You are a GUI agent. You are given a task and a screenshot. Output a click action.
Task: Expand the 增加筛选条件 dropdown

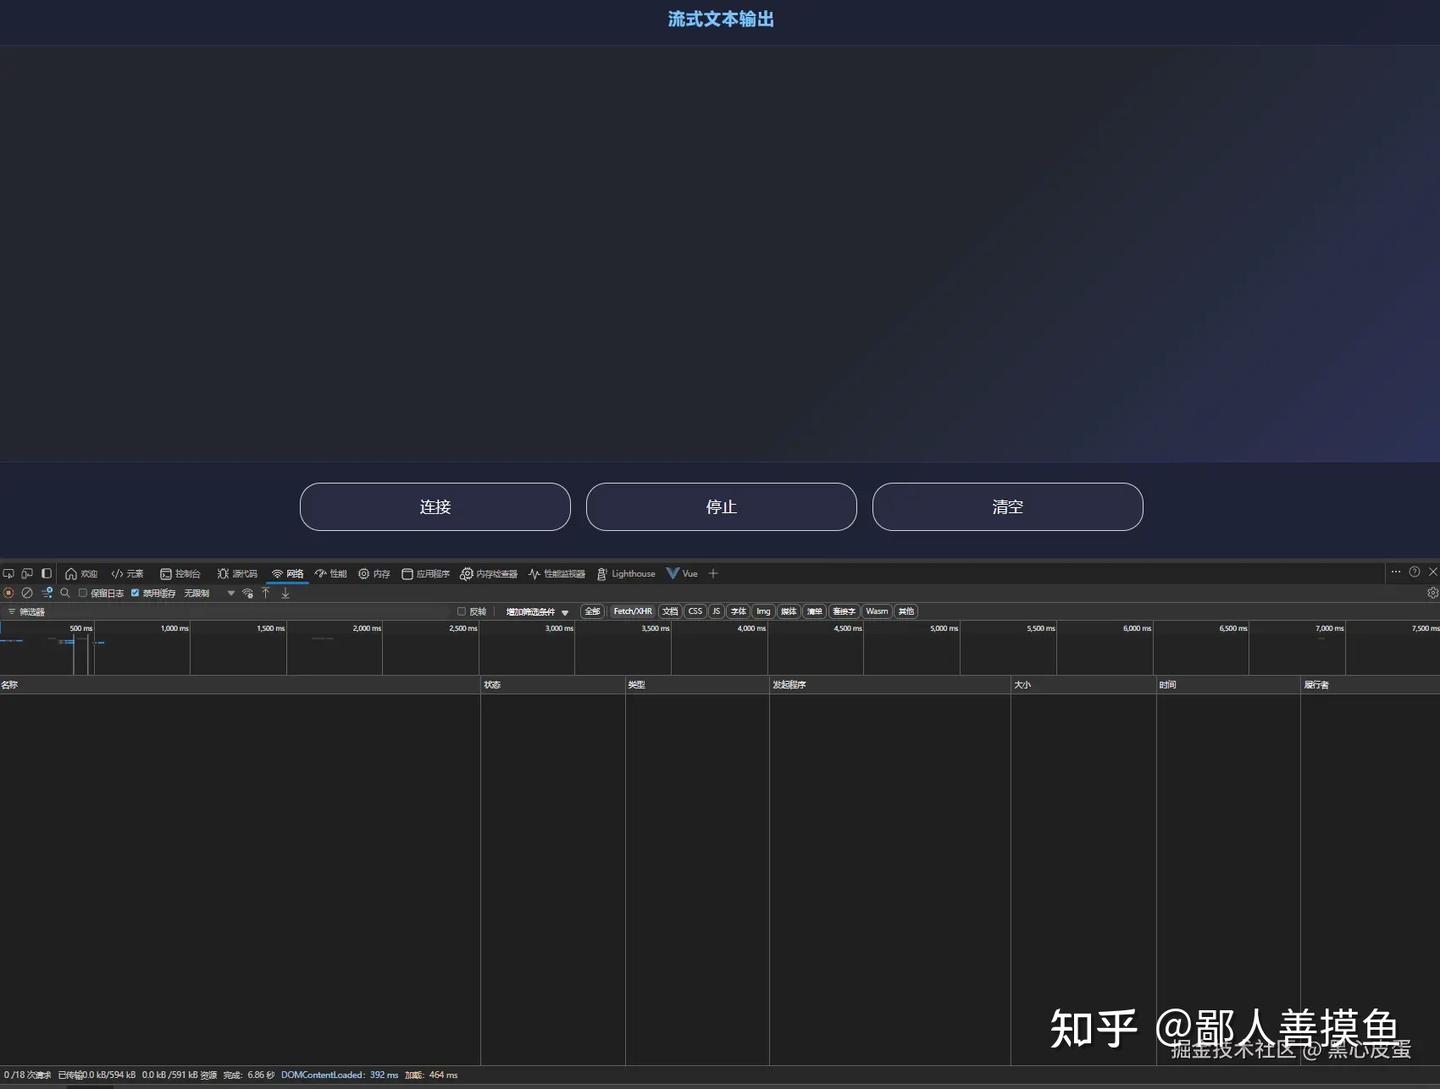[x=535, y=611]
